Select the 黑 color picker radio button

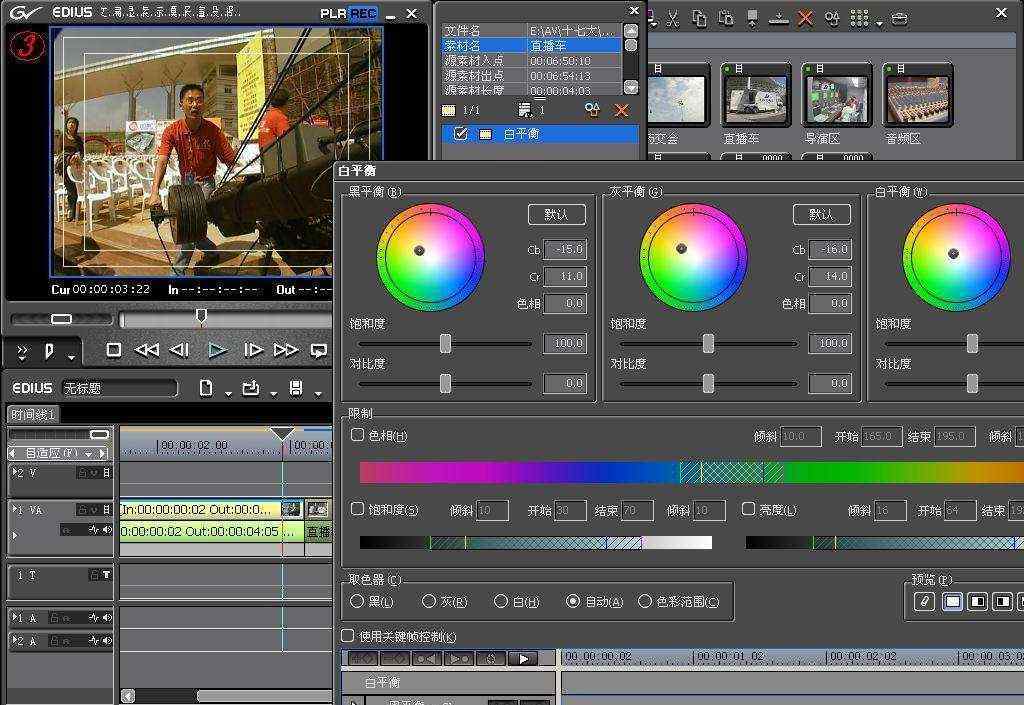tap(357, 601)
